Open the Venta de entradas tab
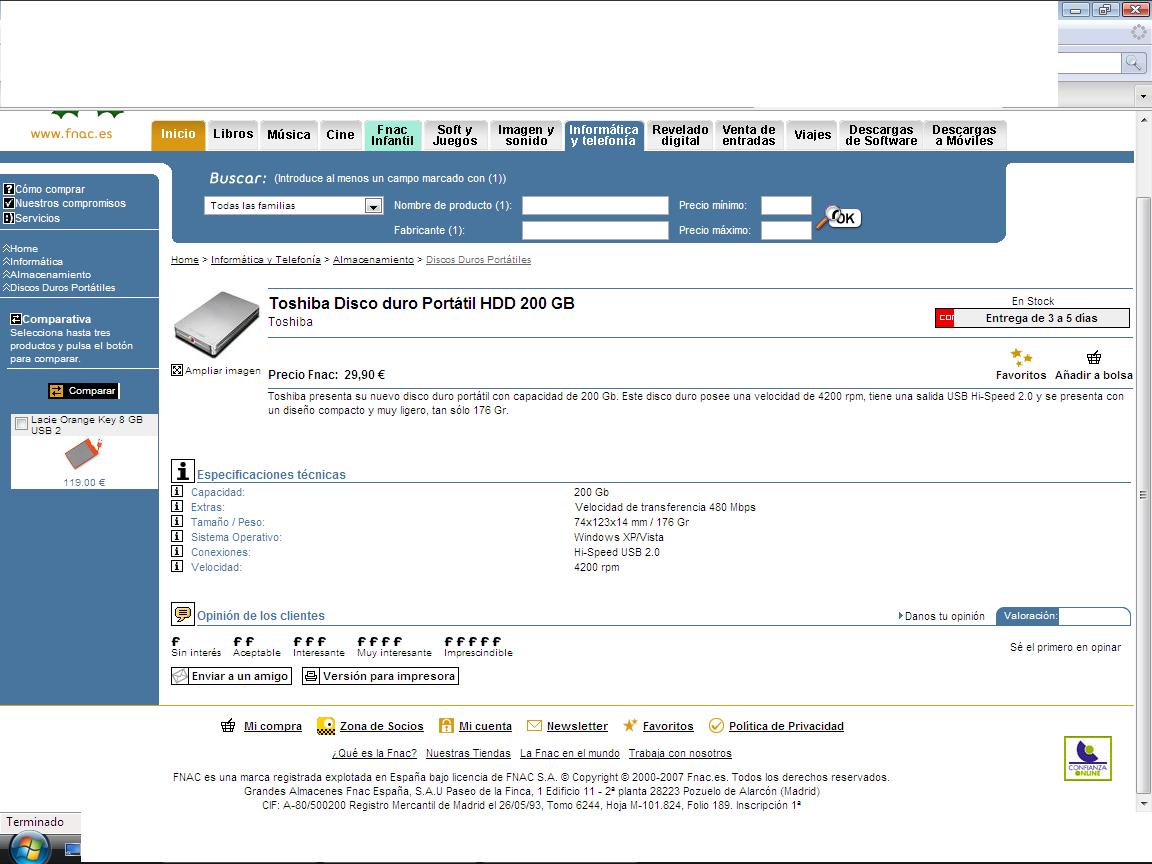The image size is (1152, 864). coord(749,135)
